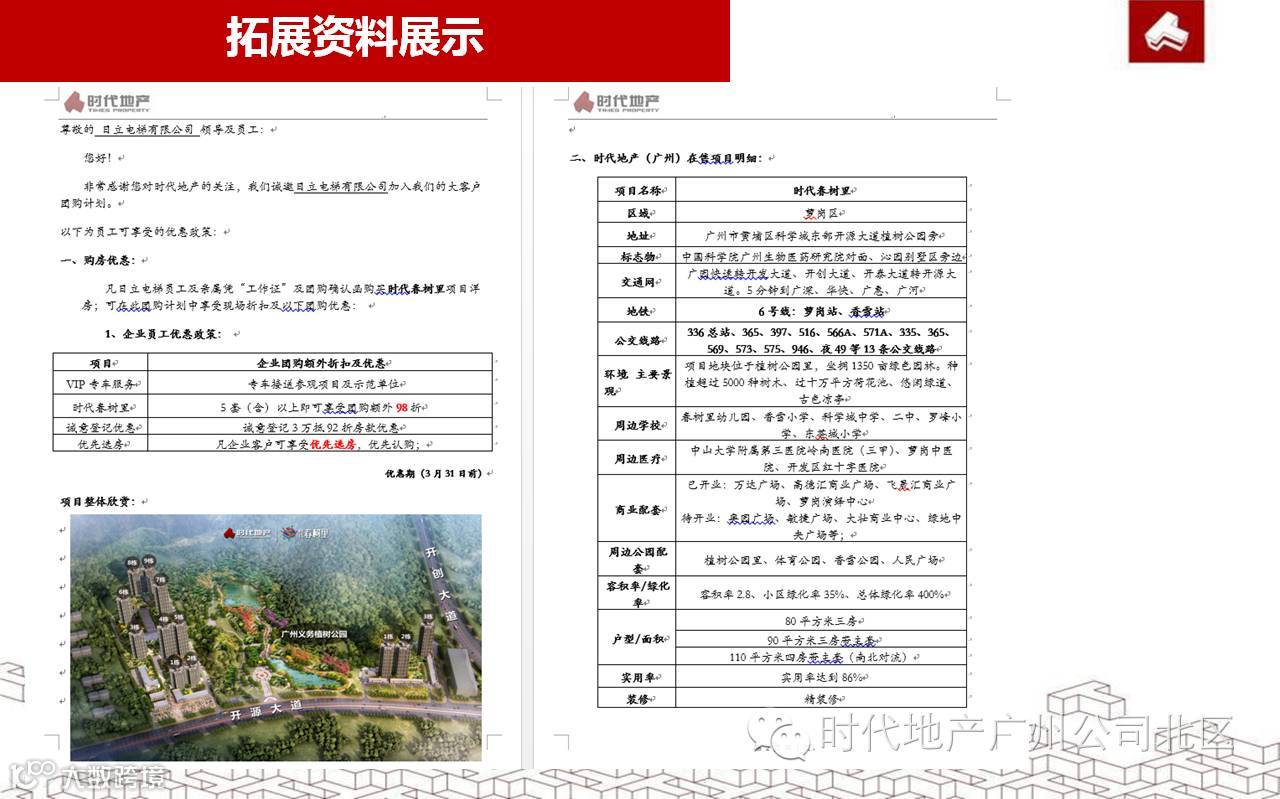This screenshot has width=1280, height=799.
Task: Click the hospitals cell starting with '中山大学附属第三医院'
Action: (822, 459)
